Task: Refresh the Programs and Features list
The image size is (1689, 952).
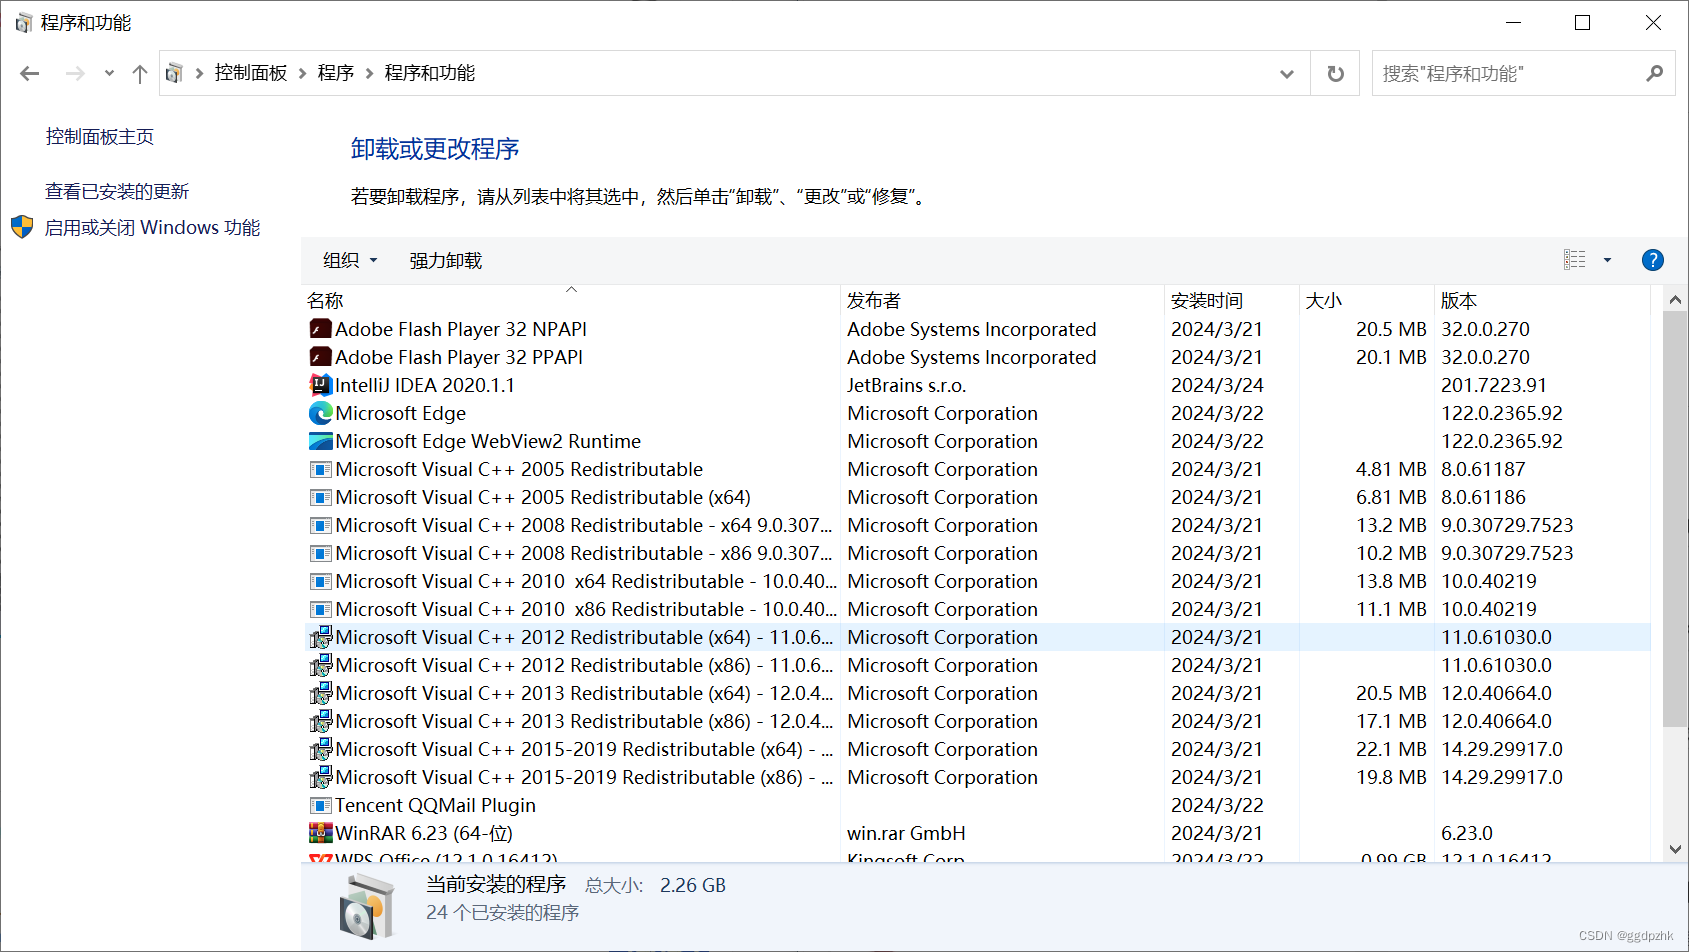Action: point(1335,73)
